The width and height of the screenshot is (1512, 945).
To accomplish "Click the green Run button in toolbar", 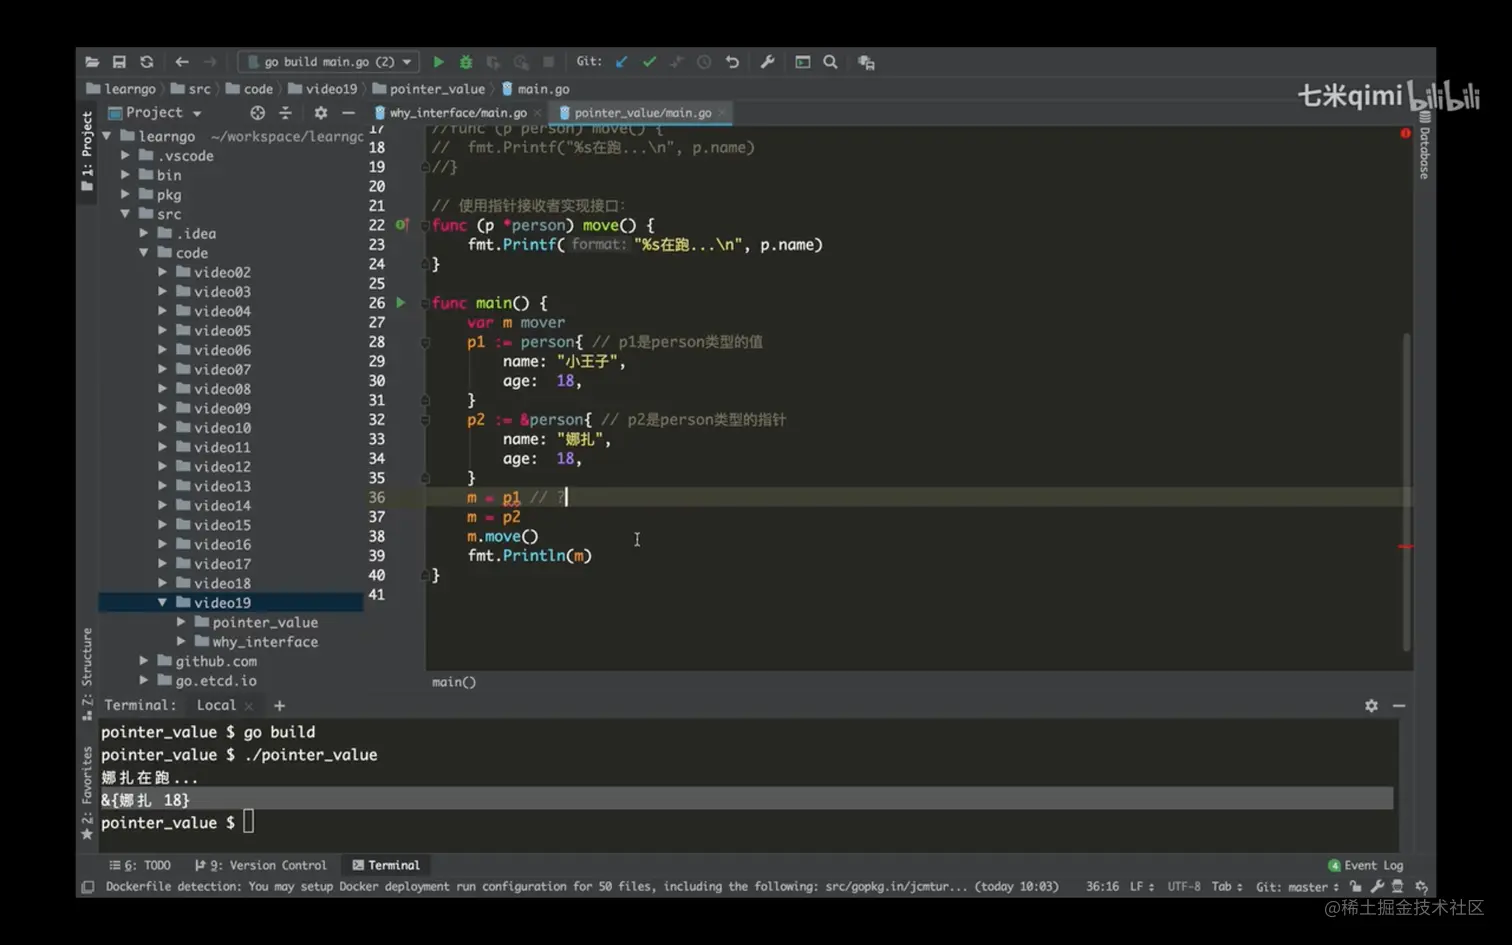I will pyautogui.click(x=438, y=62).
